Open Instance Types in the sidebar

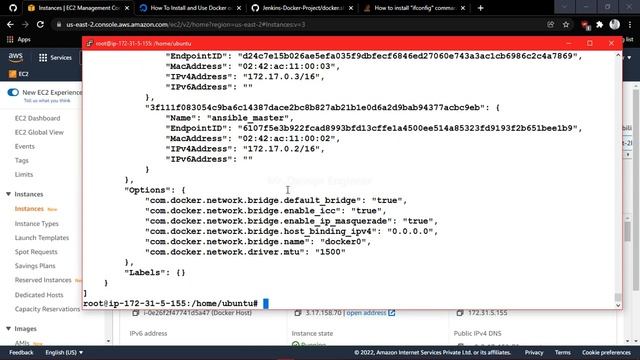click(36, 224)
